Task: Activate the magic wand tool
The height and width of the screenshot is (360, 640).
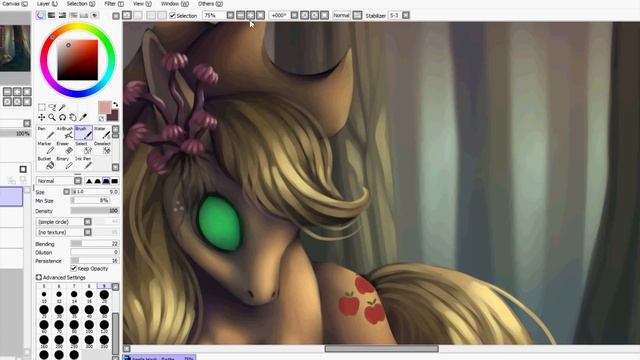Action: pos(62,107)
